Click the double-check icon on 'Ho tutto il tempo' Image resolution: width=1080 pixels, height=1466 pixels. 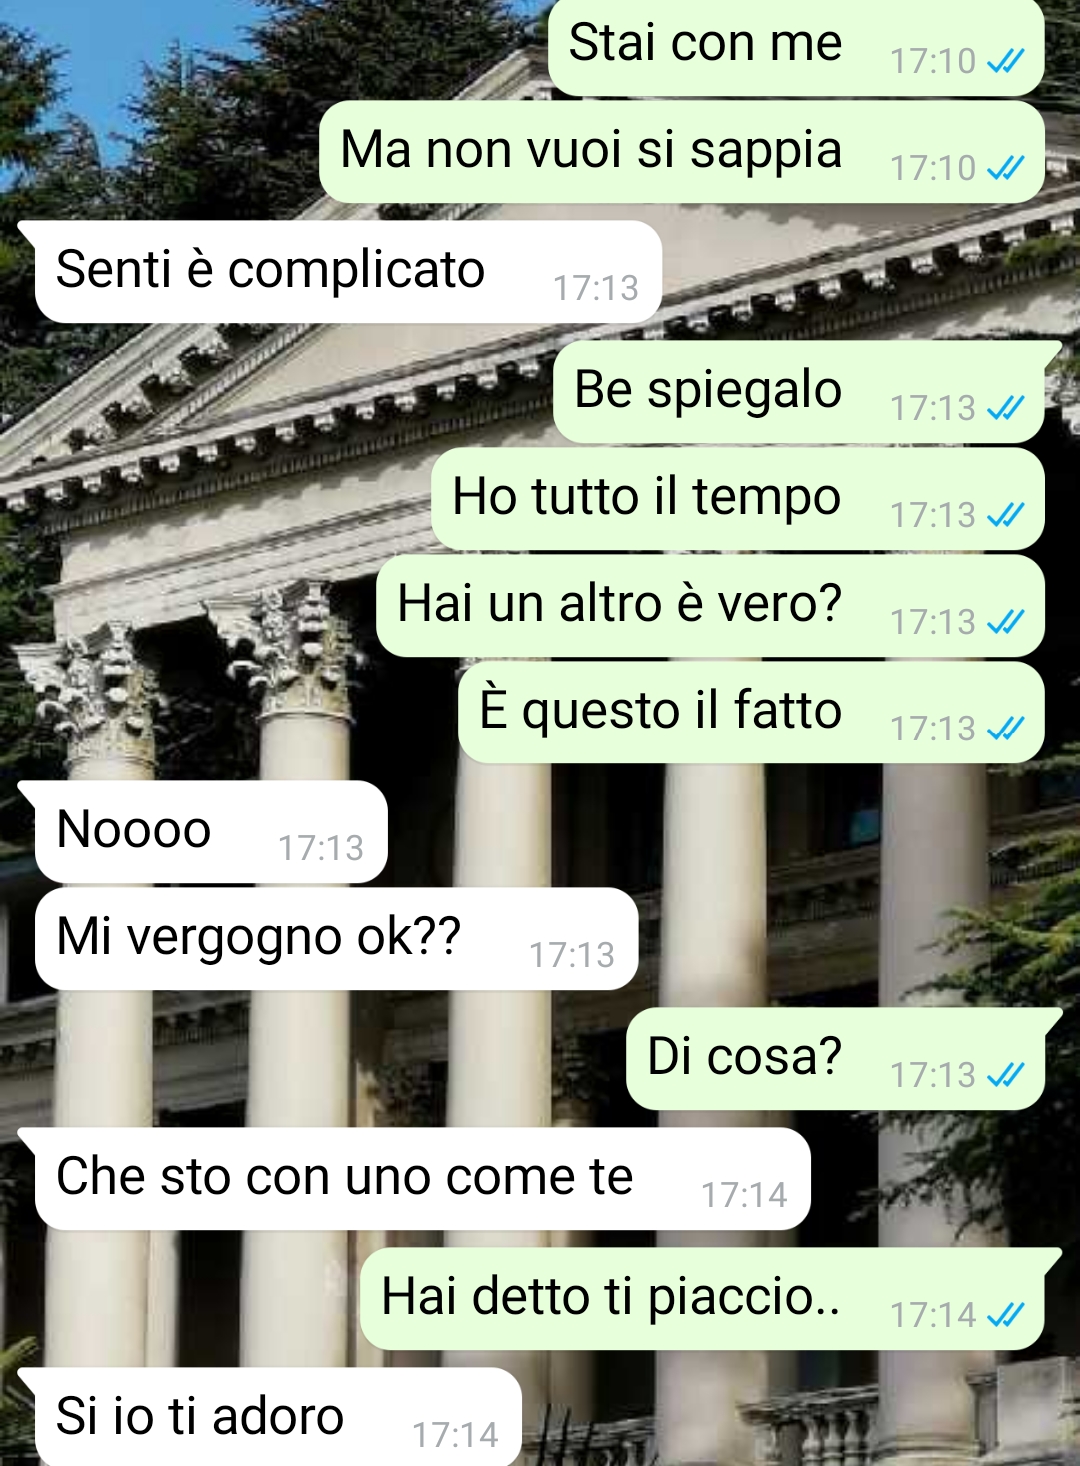pos(1005,515)
